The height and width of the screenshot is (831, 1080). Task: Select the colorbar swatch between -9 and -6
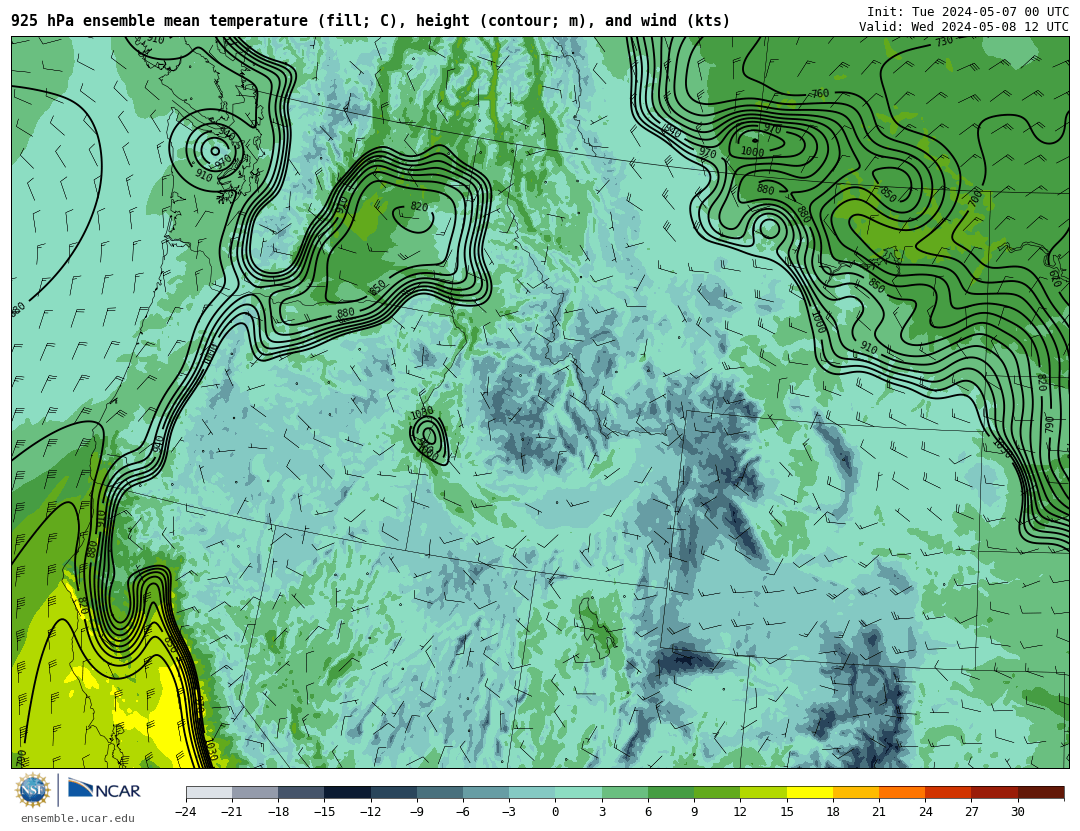point(440,792)
